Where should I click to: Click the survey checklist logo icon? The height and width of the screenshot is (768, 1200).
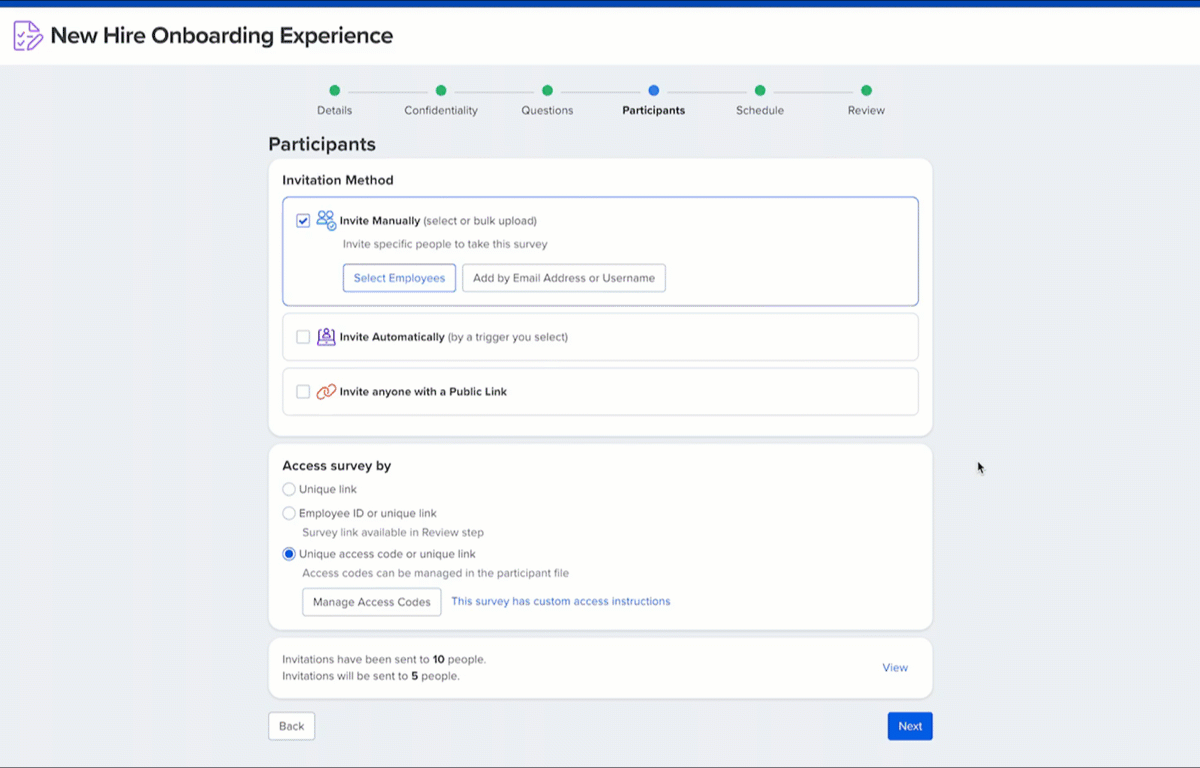coord(28,36)
